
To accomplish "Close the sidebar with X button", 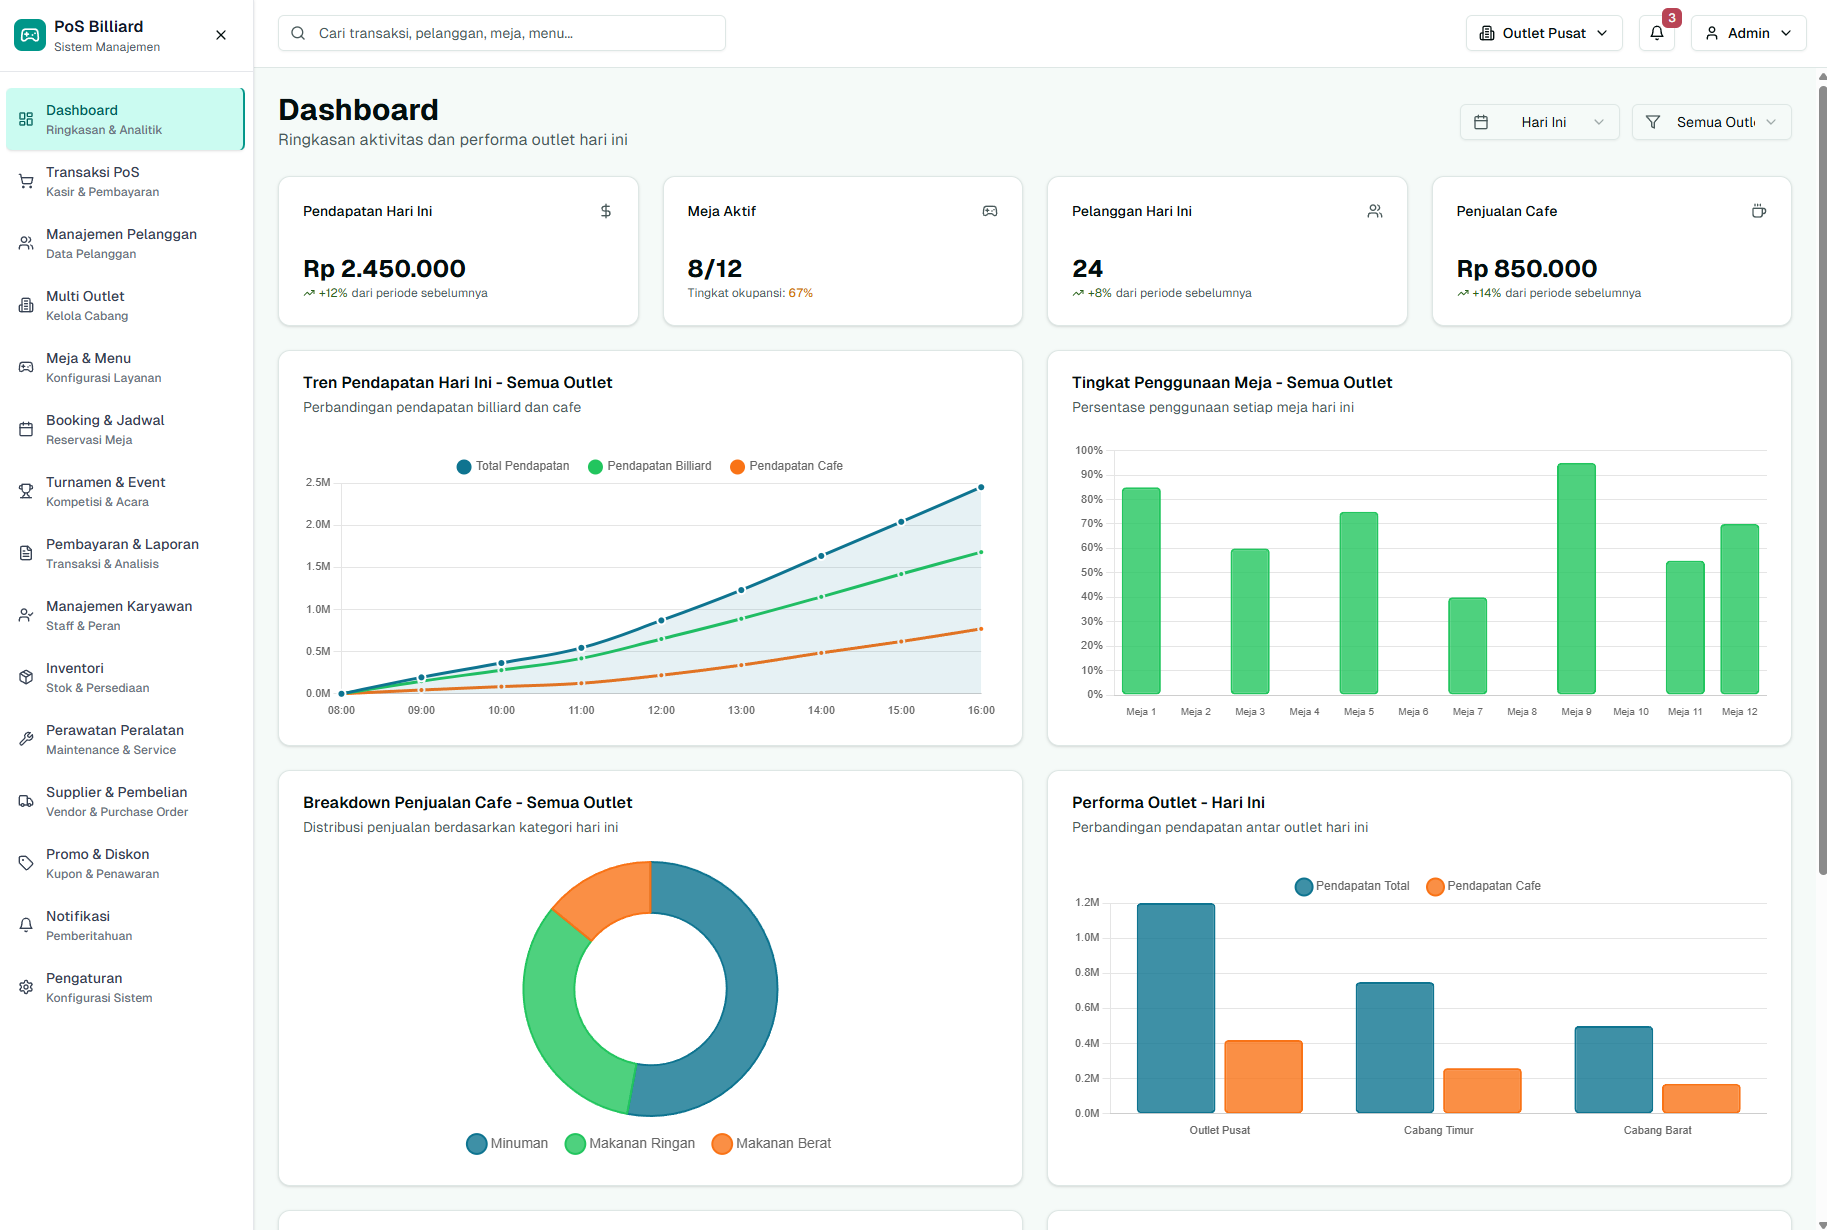I will tap(221, 35).
